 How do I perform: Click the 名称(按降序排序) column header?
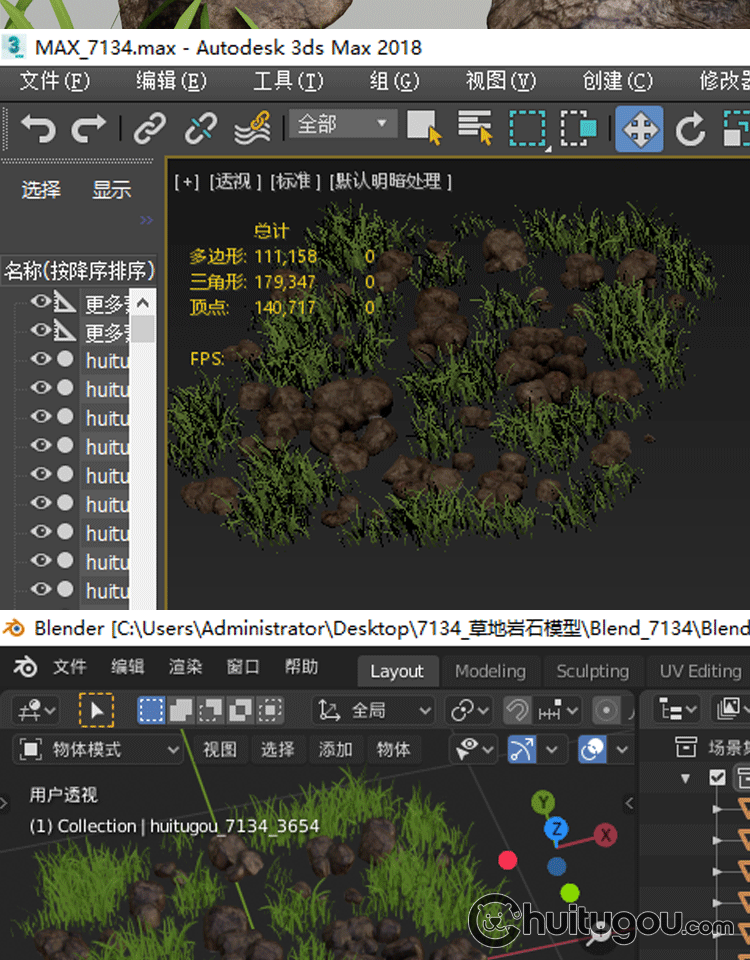(79, 270)
